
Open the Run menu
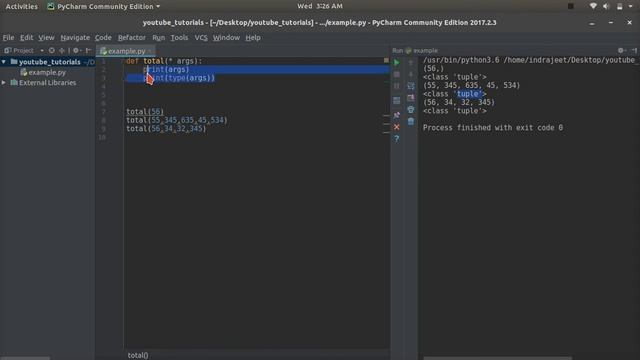tap(159, 38)
